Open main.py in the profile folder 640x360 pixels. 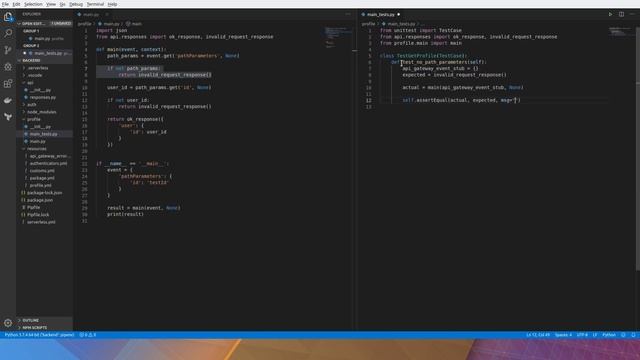[x=44, y=141]
